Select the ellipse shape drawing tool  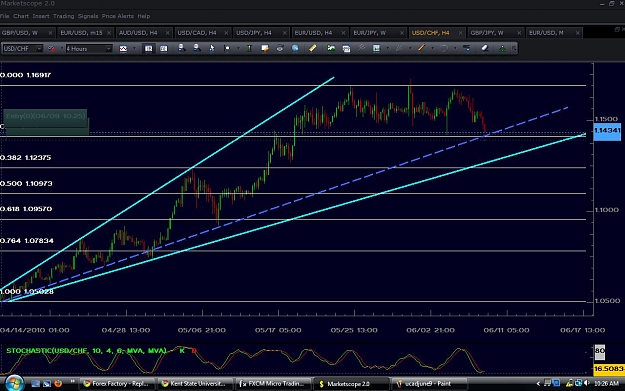tap(444, 48)
